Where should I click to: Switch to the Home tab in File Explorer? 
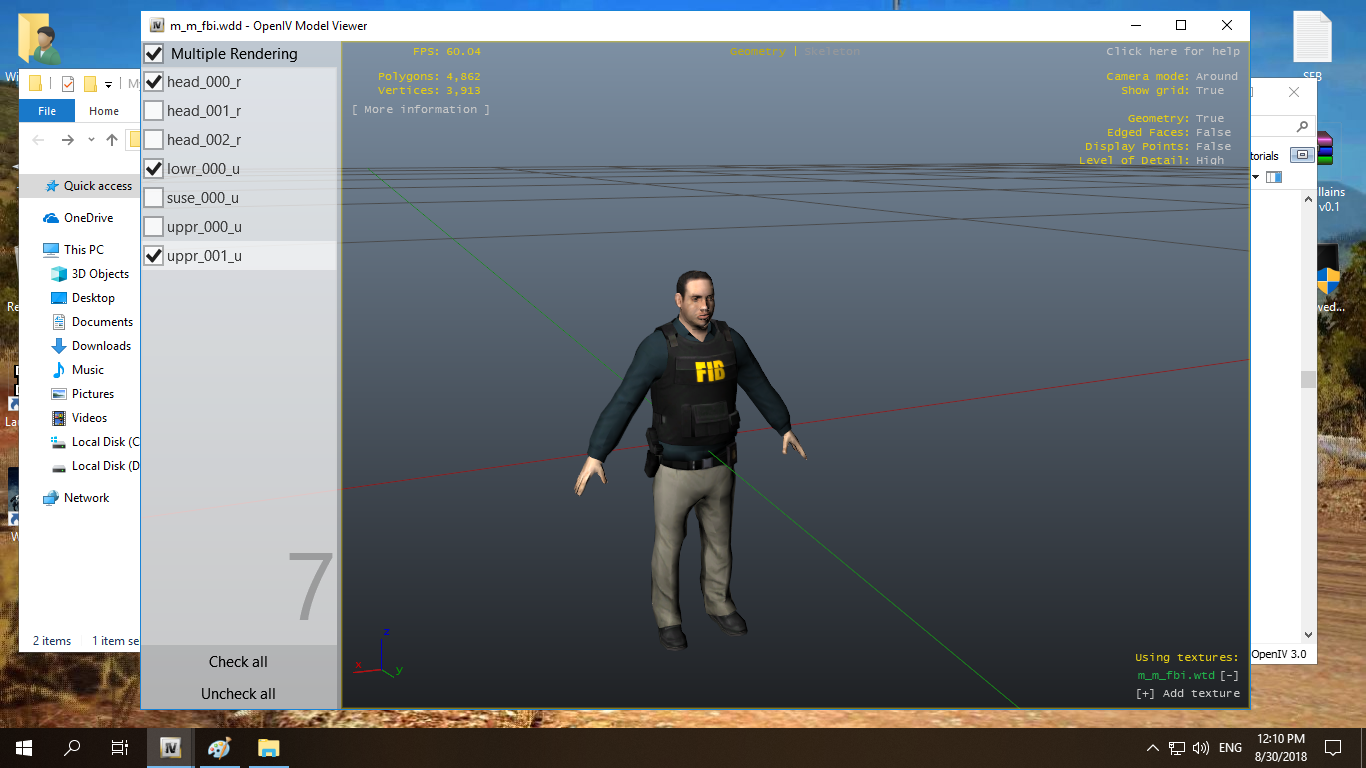[x=104, y=111]
